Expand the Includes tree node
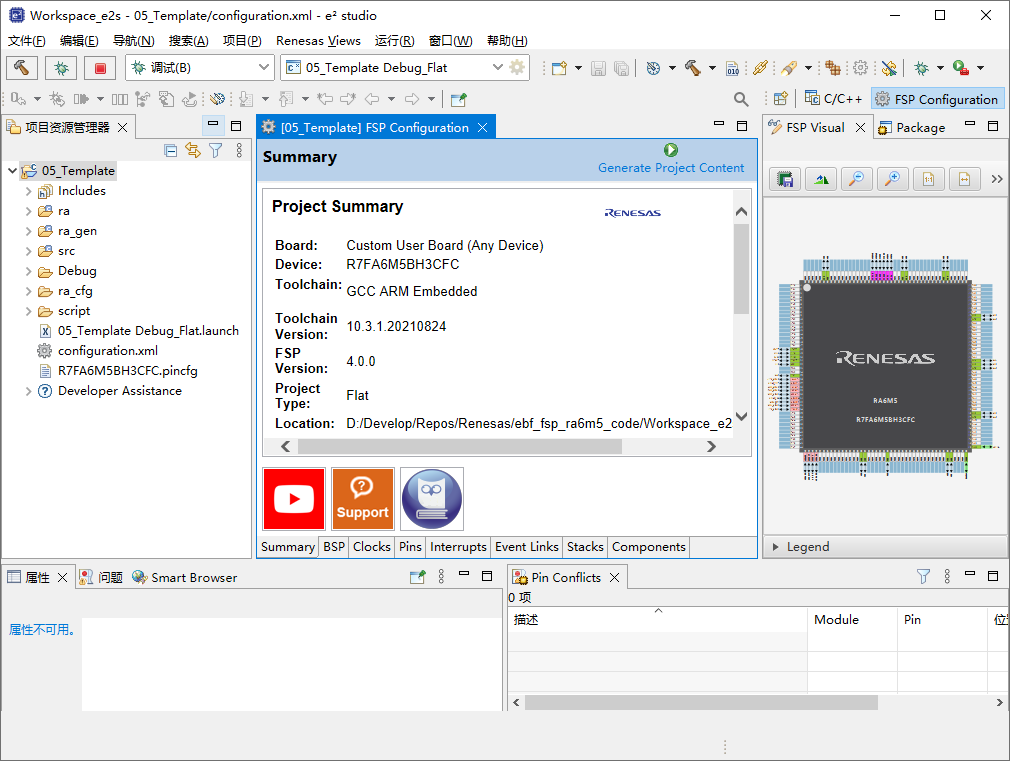The height and width of the screenshot is (761, 1010). pyautogui.click(x=28, y=191)
